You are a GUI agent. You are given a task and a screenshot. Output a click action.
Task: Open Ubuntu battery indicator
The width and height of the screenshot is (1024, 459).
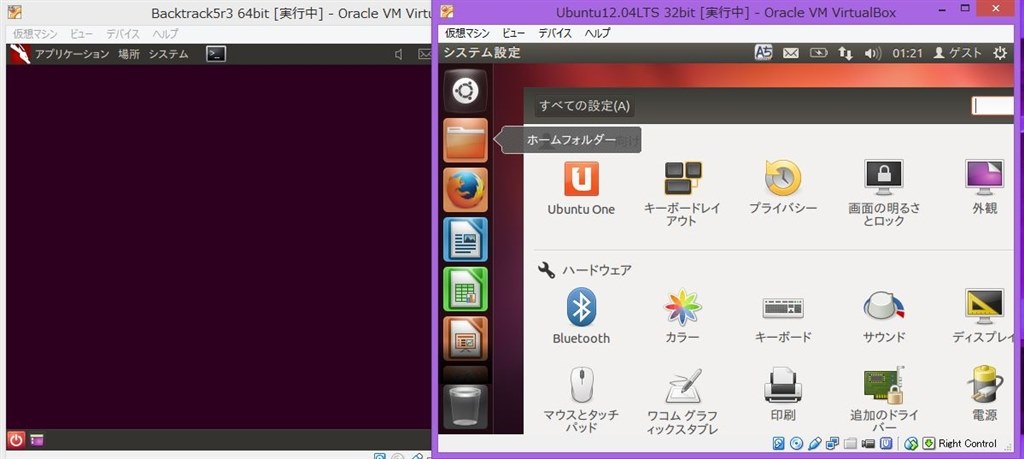pyautogui.click(x=818, y=54)
